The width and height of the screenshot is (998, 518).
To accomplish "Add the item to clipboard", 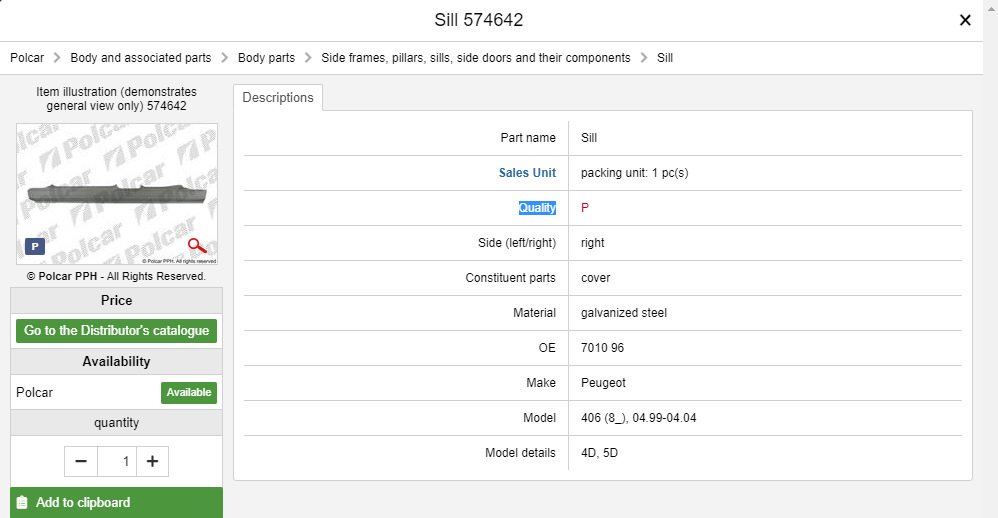I will (x=116, y=502).
